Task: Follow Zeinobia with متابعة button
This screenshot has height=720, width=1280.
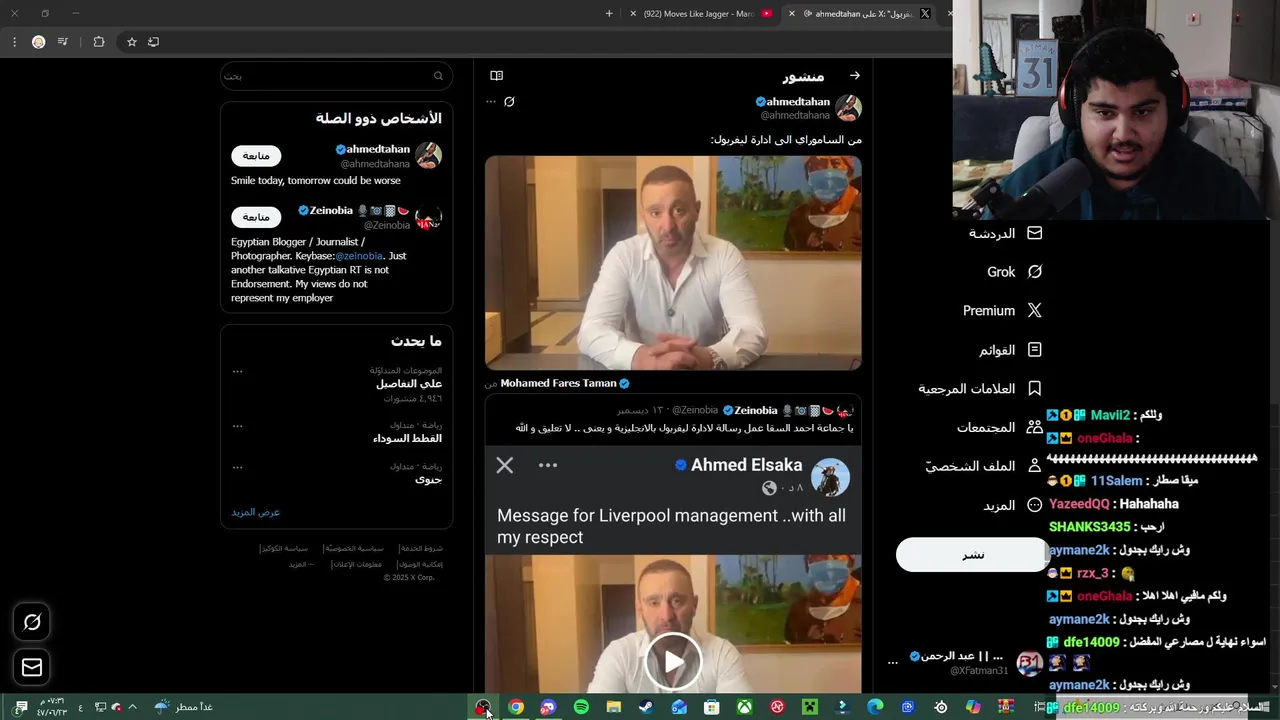Action: 256,217
